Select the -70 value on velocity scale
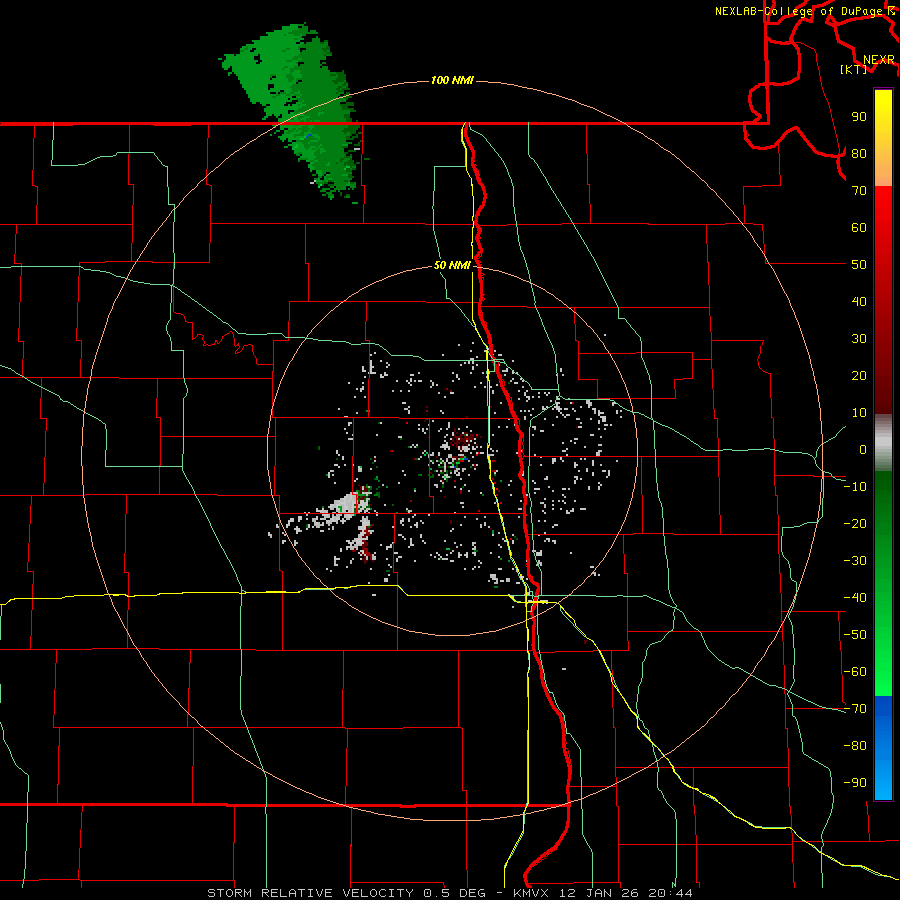The height and width of the screenshot is (900, 900). pos(855,709)
